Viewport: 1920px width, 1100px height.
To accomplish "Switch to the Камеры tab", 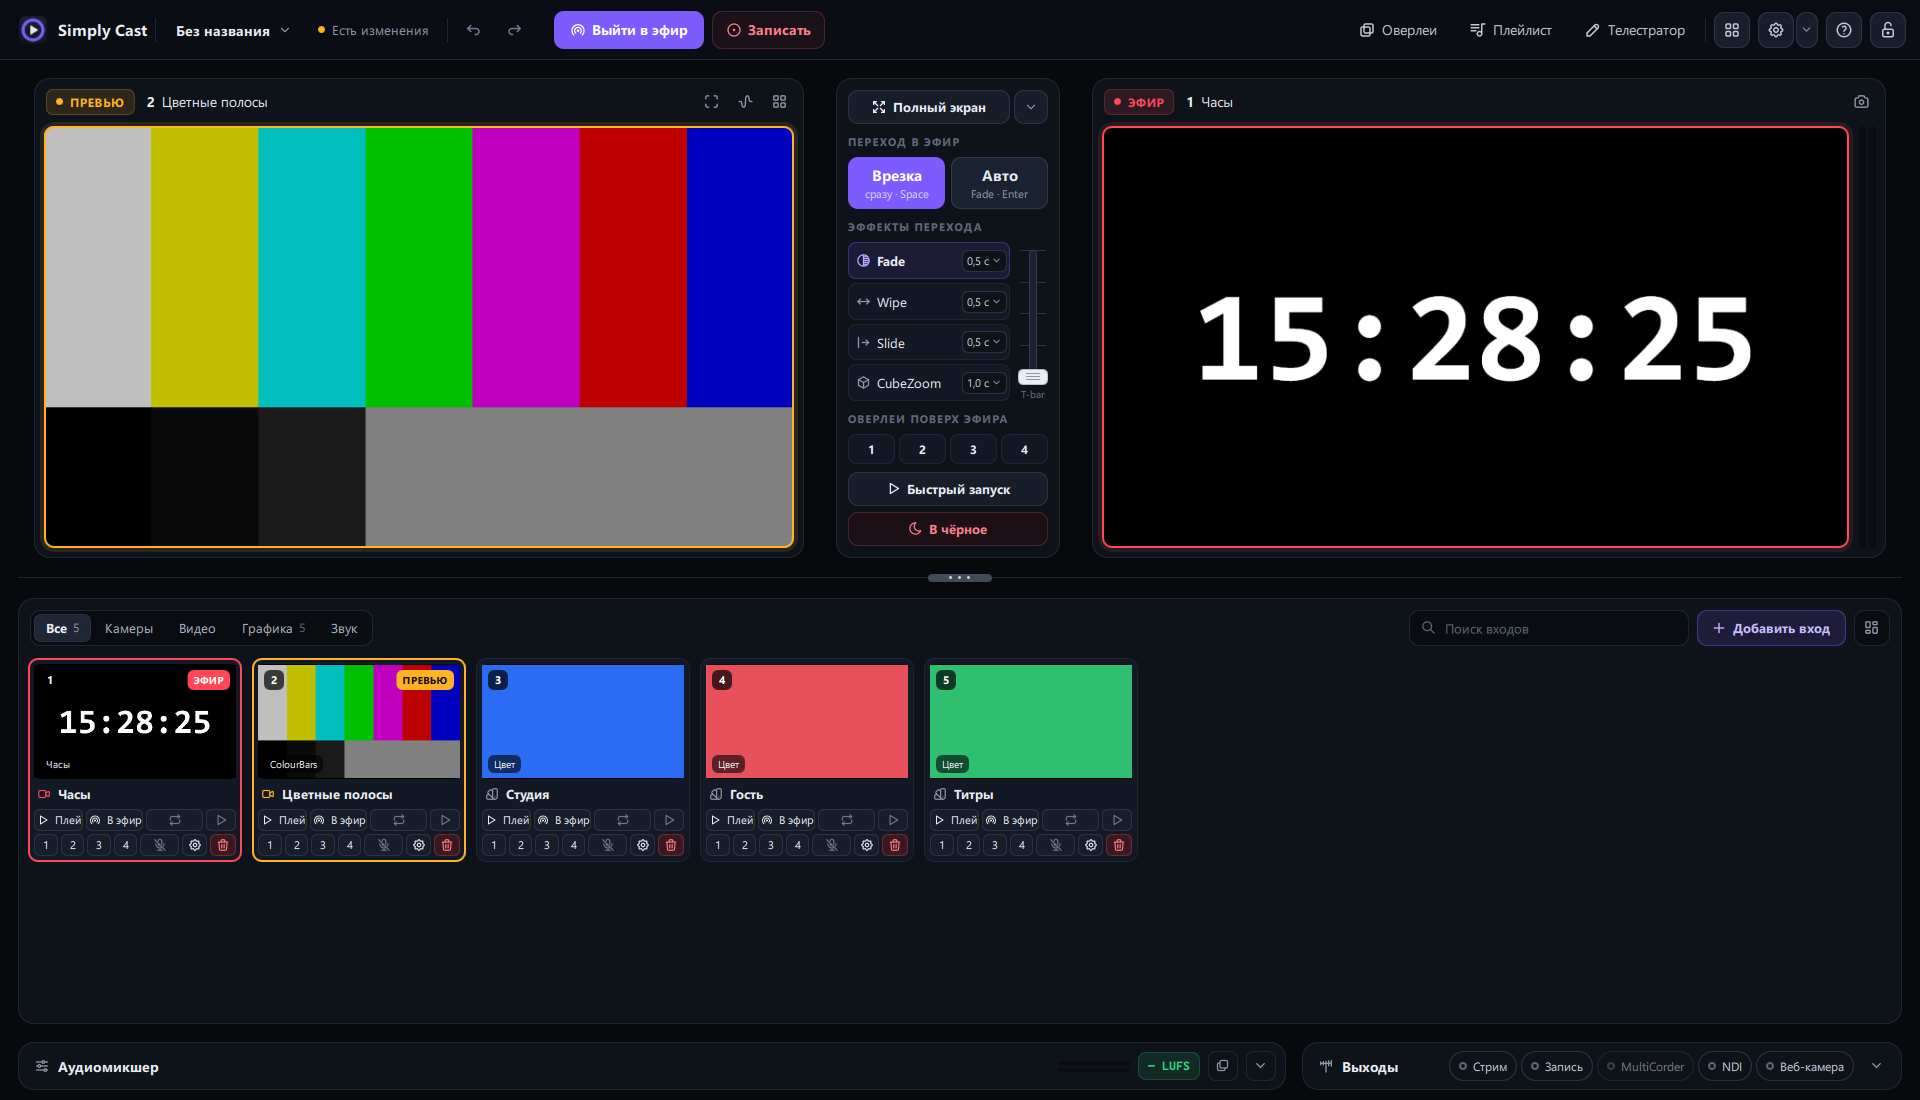I will [129, 629].
